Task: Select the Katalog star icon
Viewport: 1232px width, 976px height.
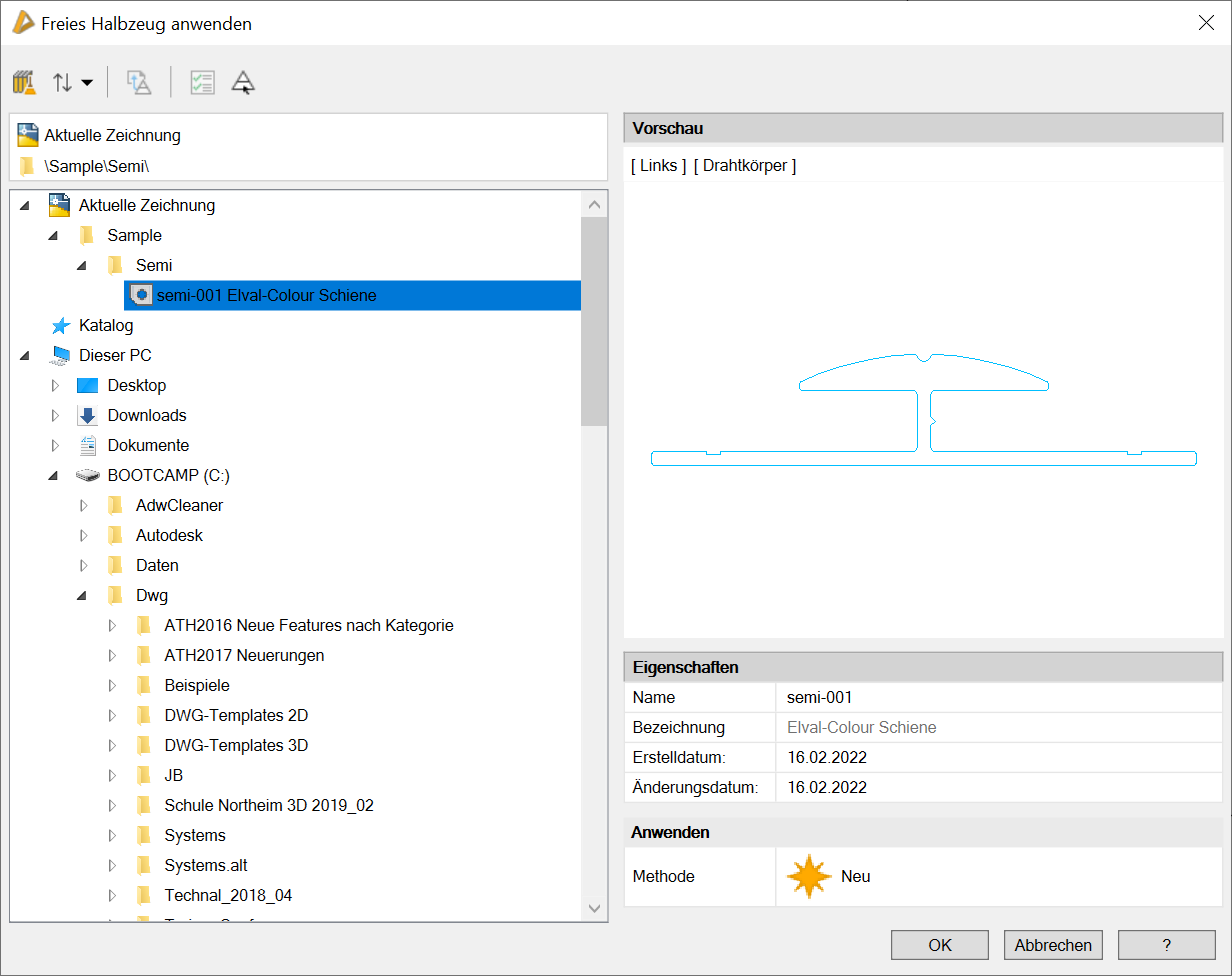Action: 61,326
